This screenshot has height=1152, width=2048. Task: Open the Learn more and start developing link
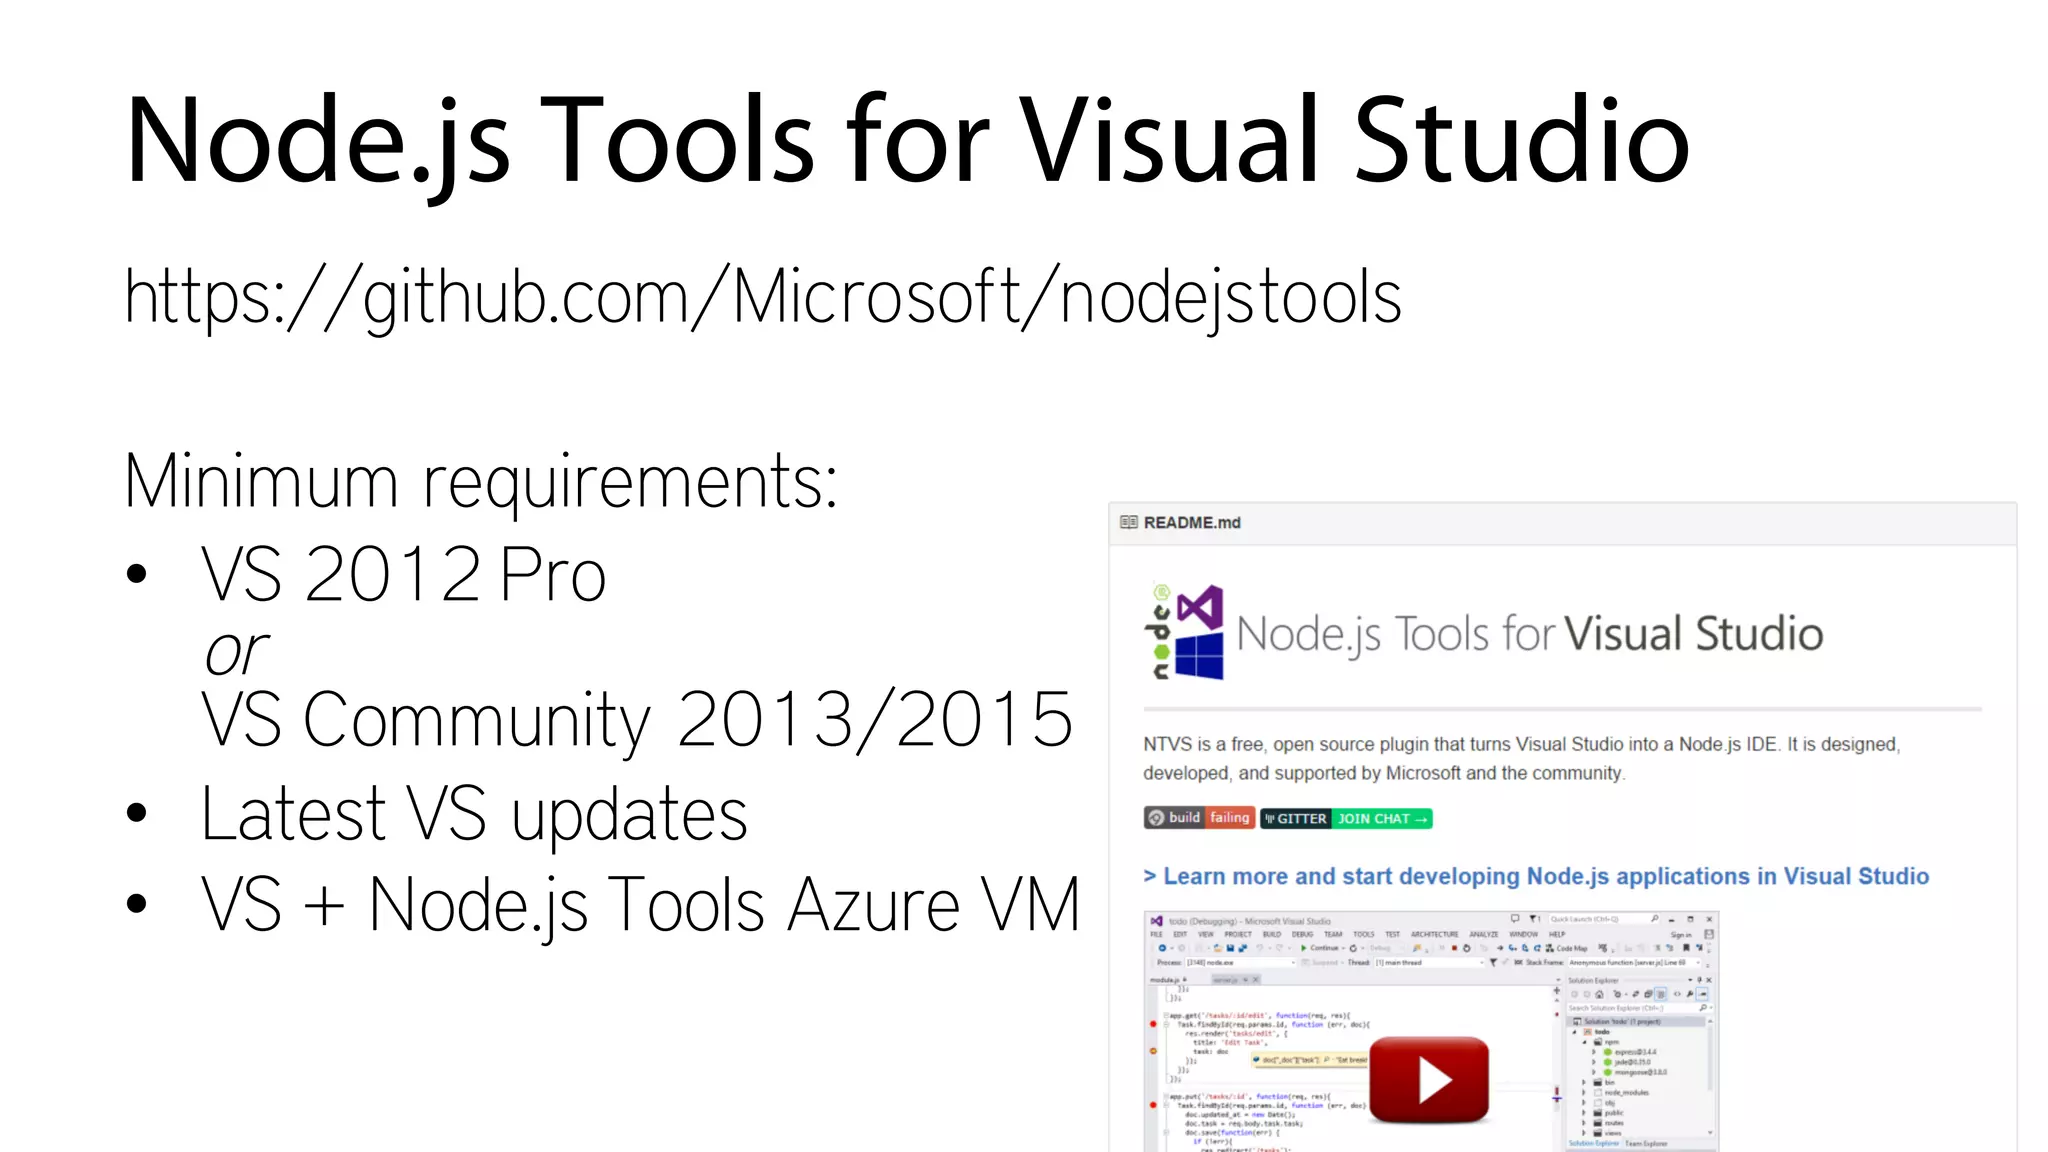[x=1536, y=876]
